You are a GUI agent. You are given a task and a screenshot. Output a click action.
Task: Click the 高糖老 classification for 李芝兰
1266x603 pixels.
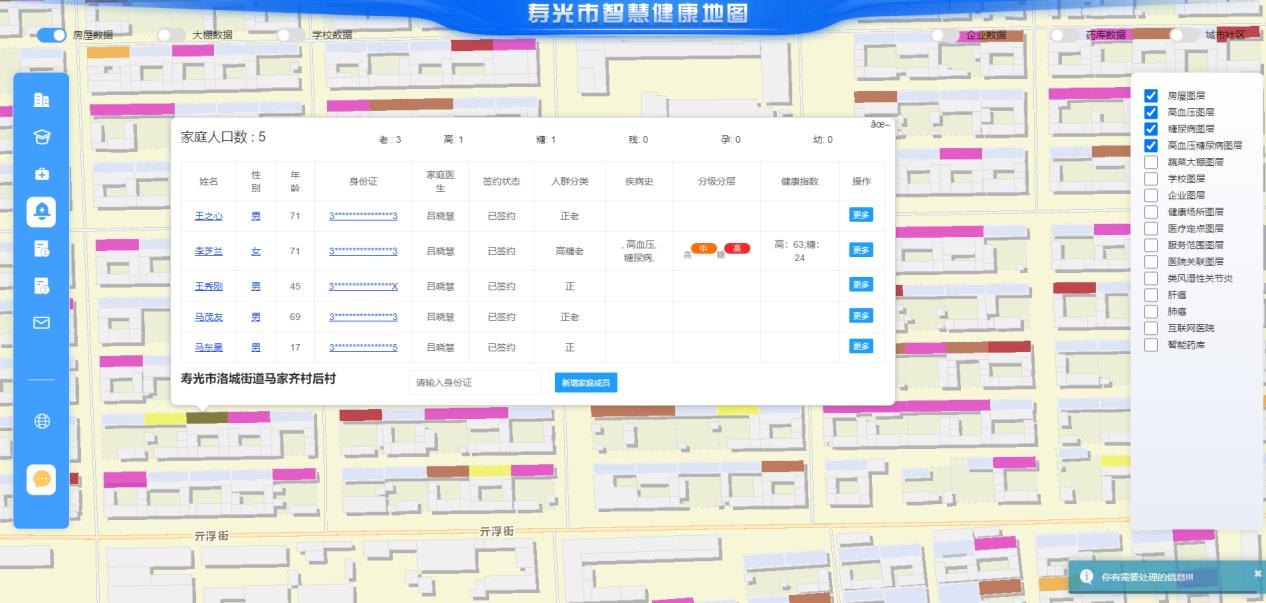coord(569,251)
